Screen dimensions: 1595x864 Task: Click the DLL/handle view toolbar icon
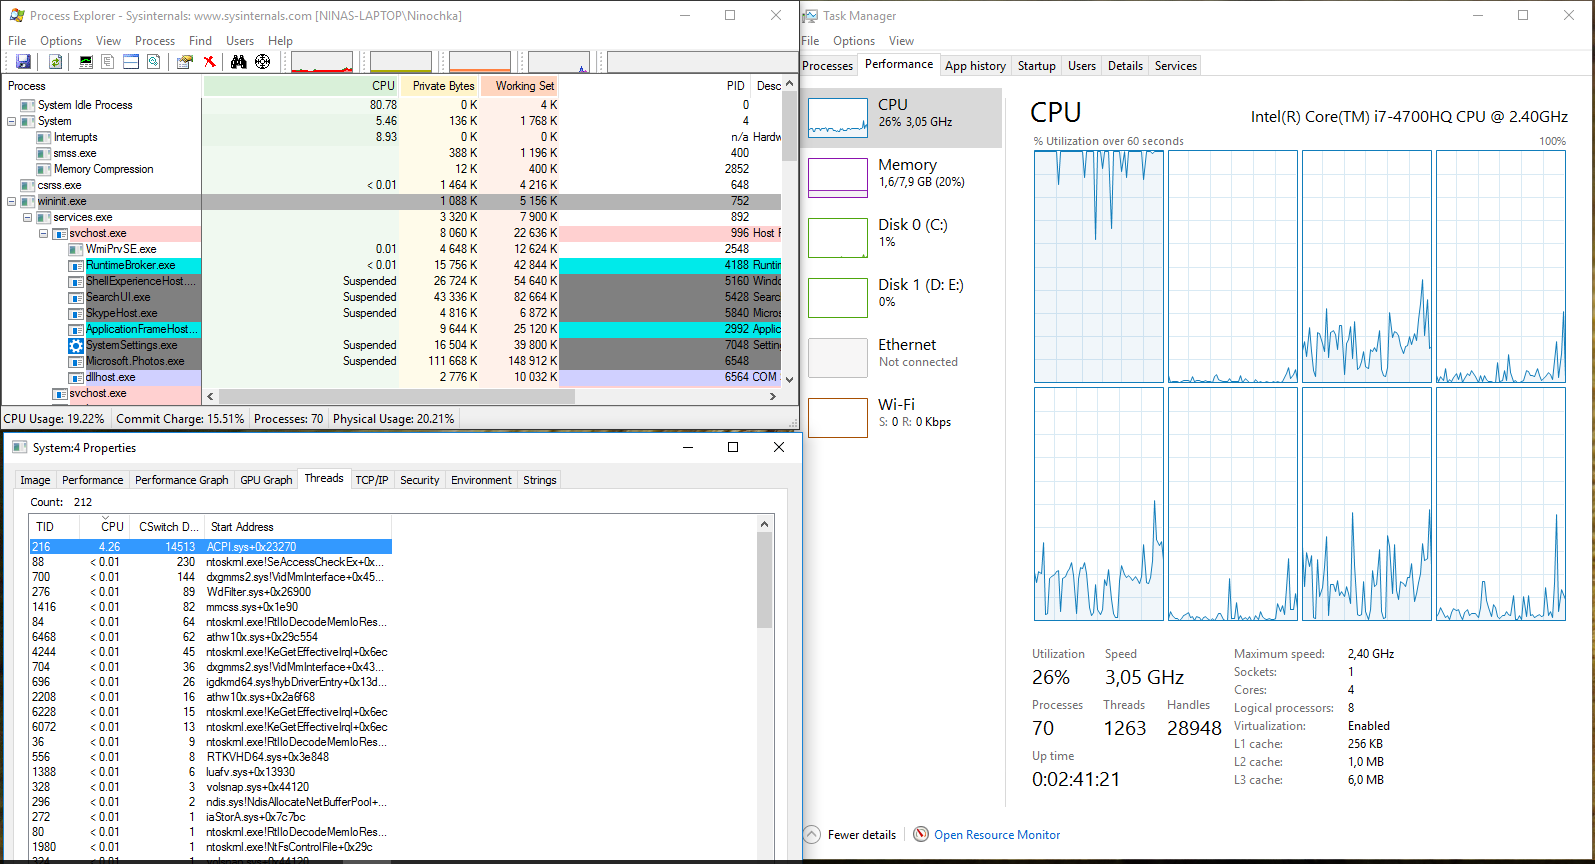coord(154,62)
